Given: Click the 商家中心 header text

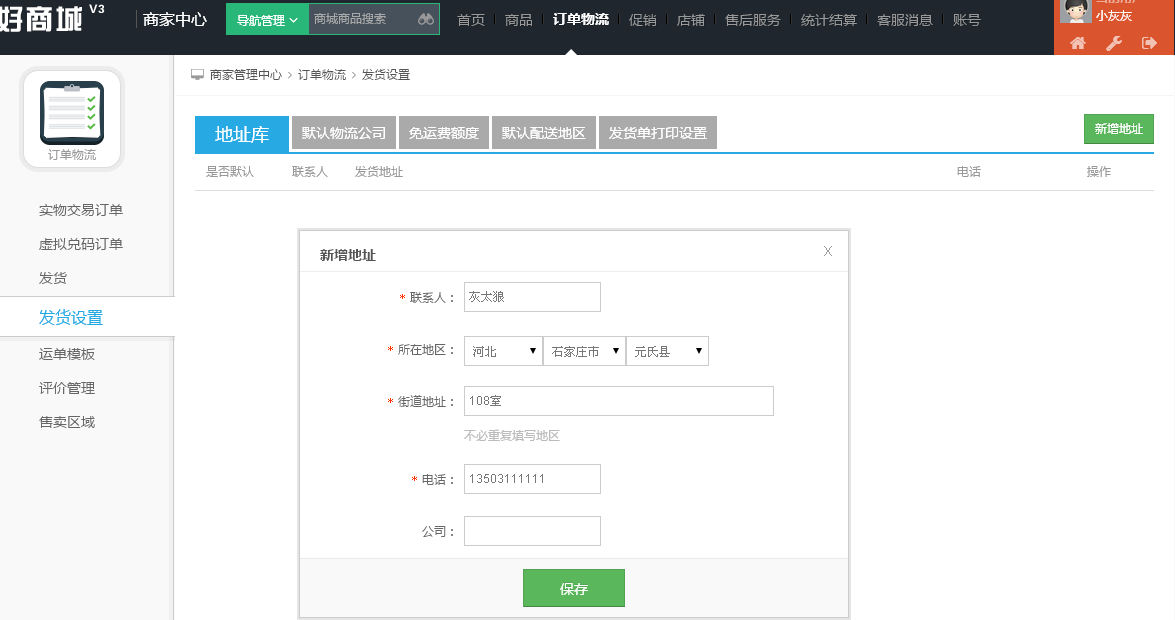Looking at the screenshot, I should [175, 19].
